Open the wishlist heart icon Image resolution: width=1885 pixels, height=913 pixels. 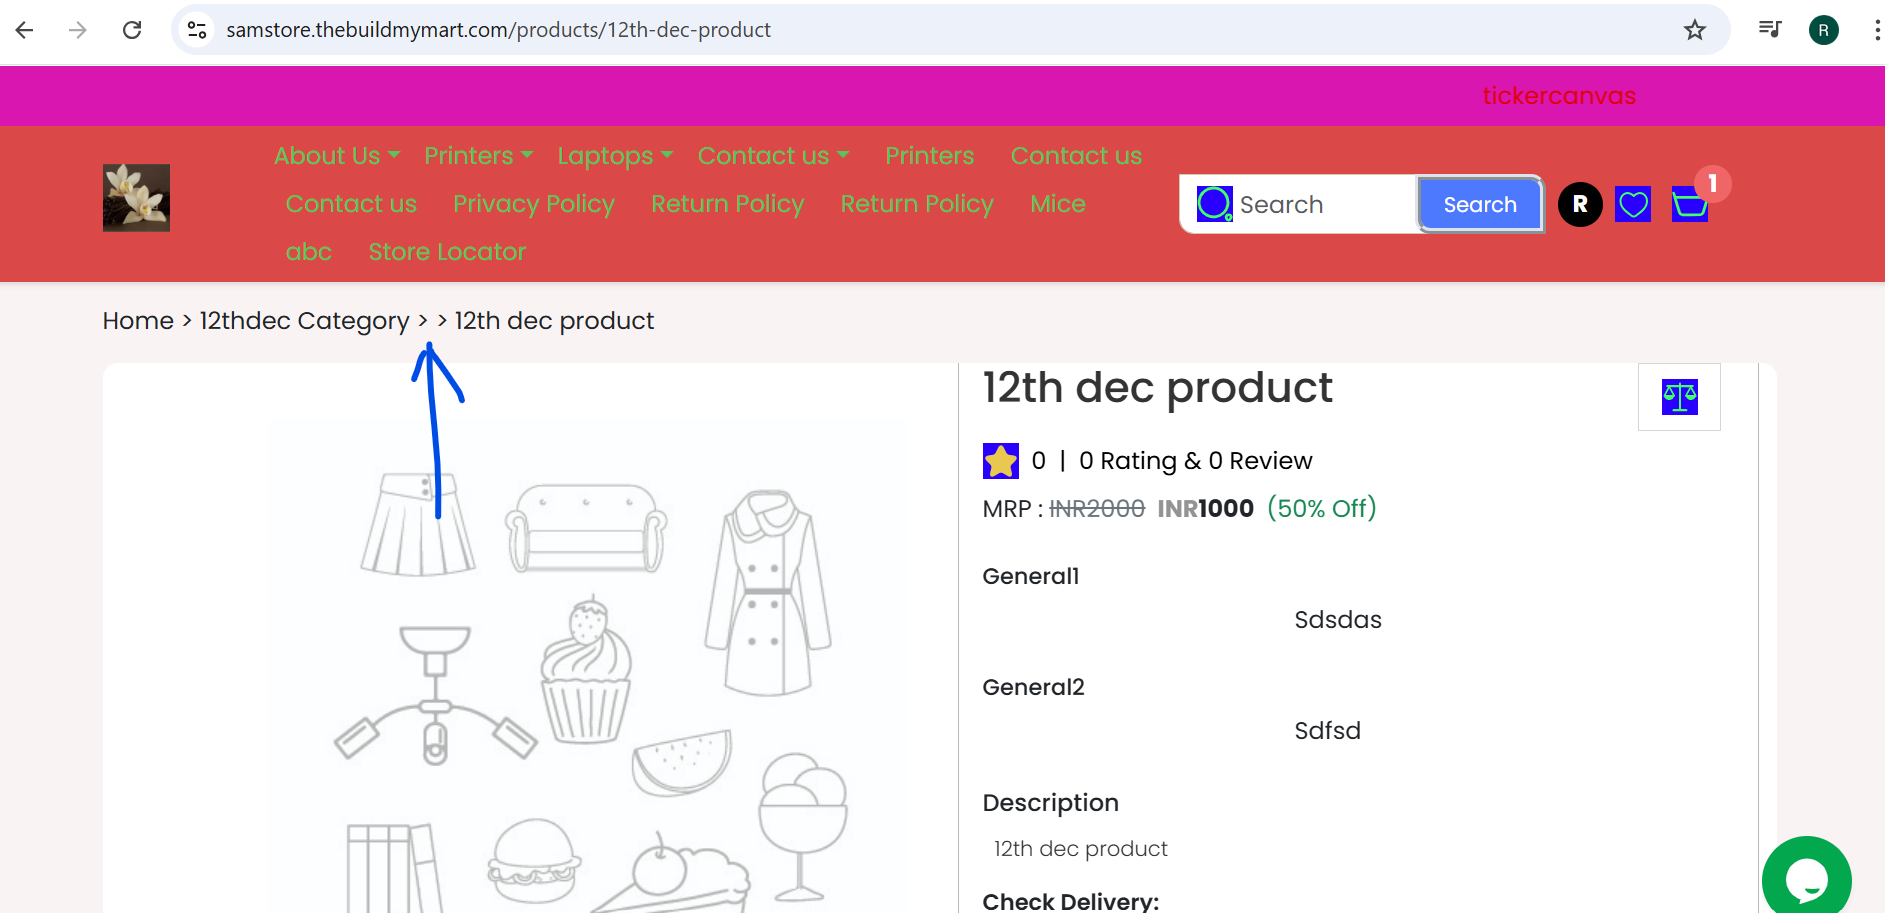(1633, 205)
